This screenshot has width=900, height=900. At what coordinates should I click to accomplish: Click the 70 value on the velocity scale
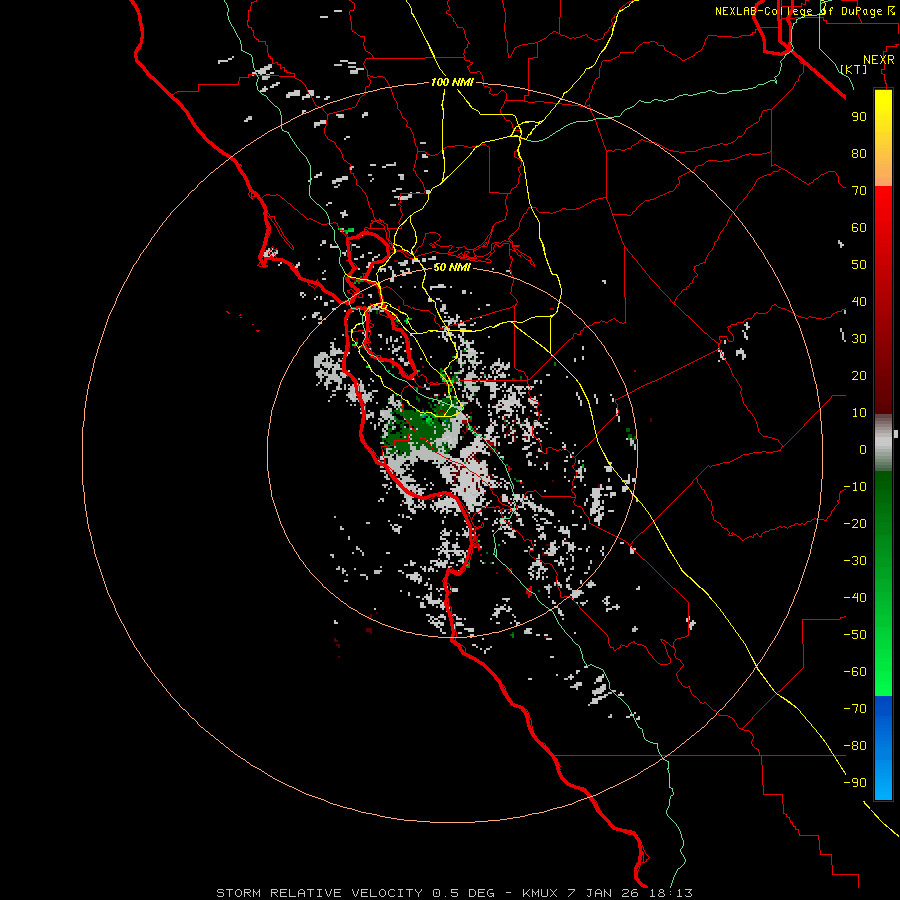pyautogui.click(x=859, y=191)
